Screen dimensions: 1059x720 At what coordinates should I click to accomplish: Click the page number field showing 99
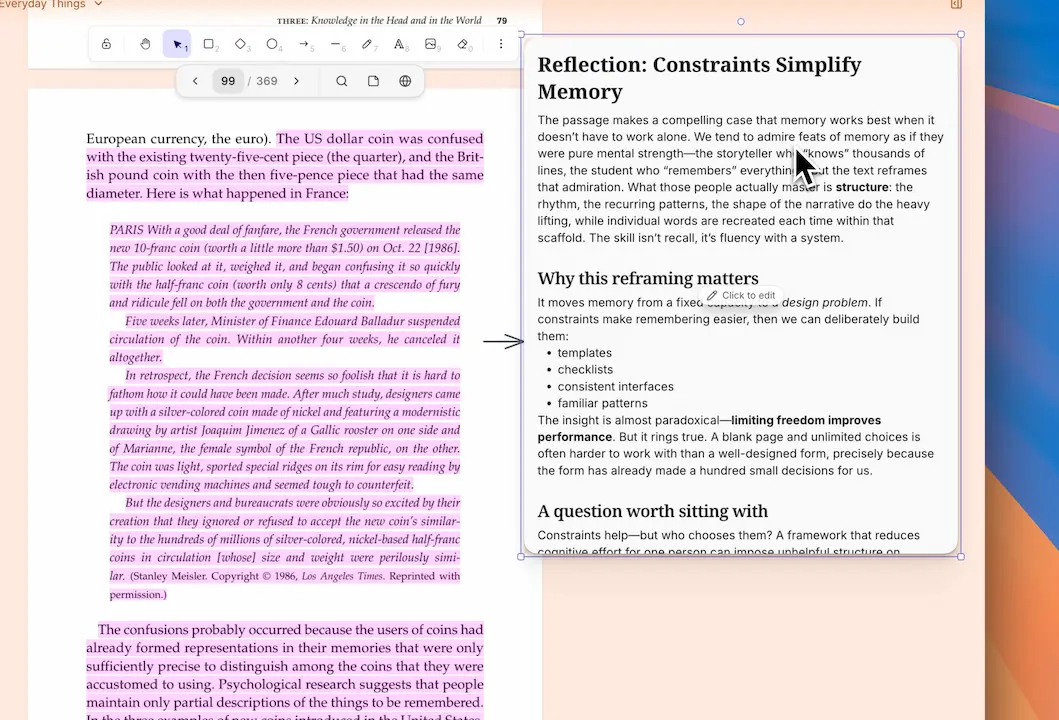tap(228, 81)
